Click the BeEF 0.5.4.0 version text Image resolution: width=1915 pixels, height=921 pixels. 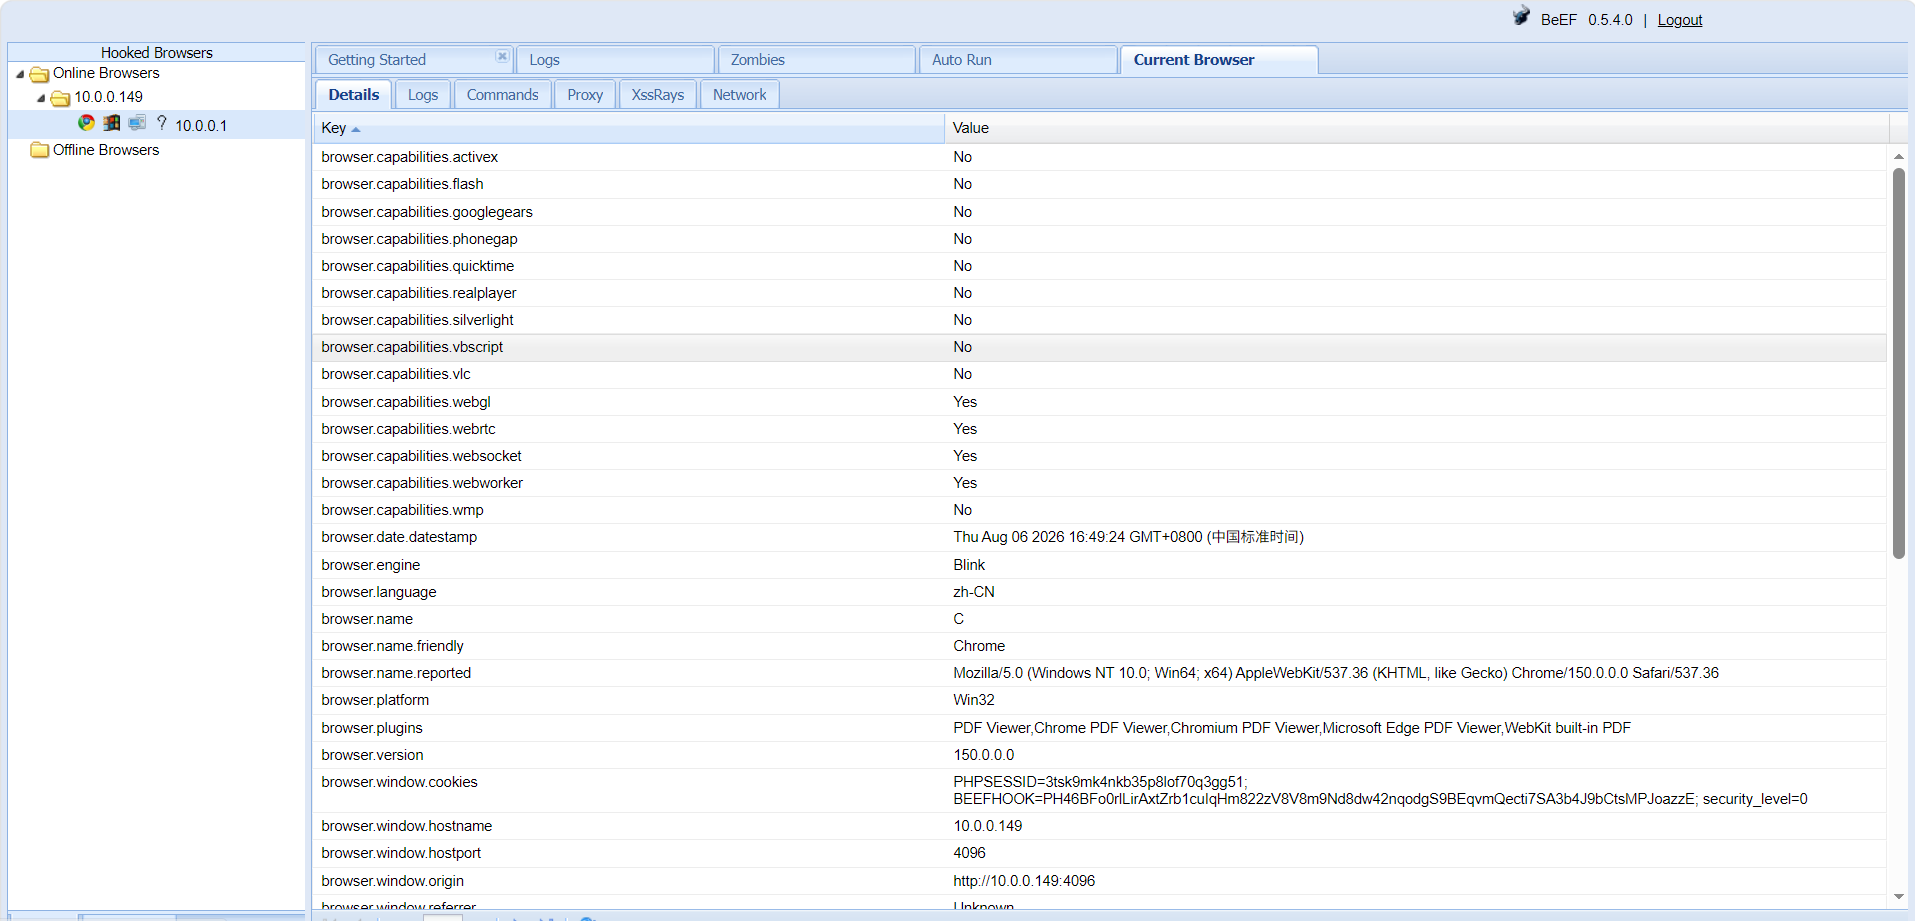tap(1586, 20)
